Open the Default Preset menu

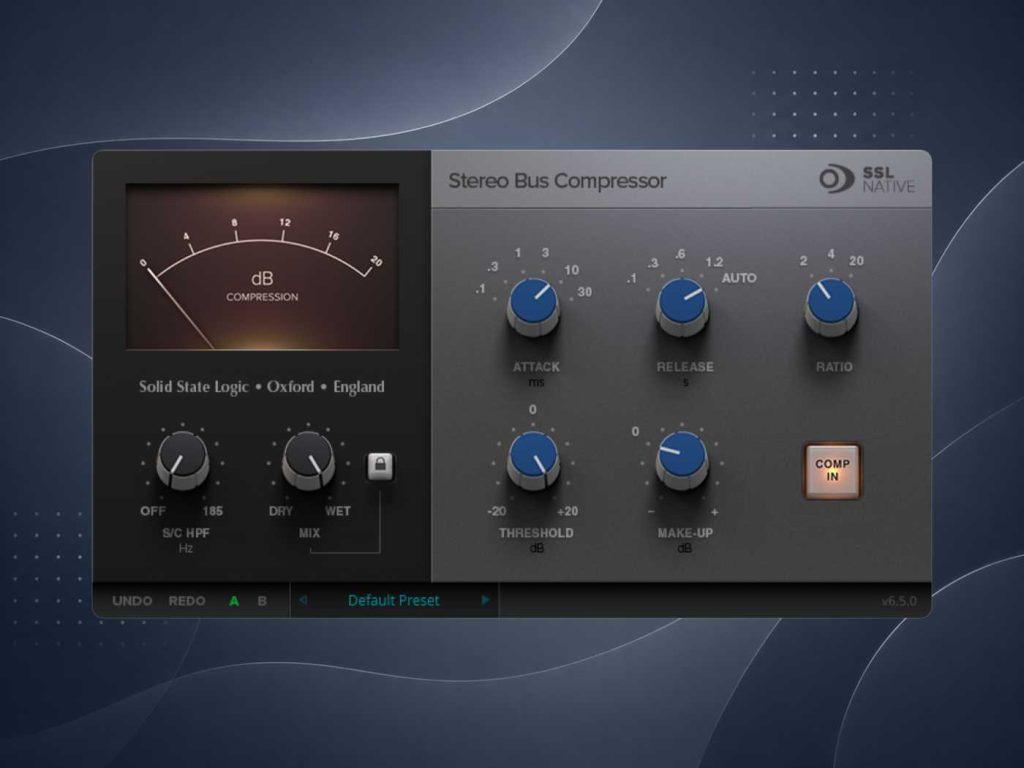click(394, 600)
